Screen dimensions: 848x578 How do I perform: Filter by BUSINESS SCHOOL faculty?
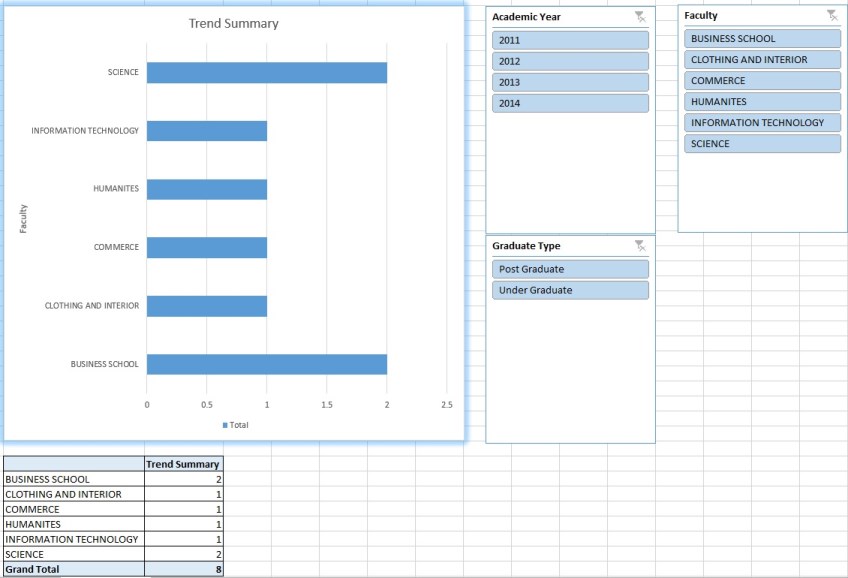point(762,38)
